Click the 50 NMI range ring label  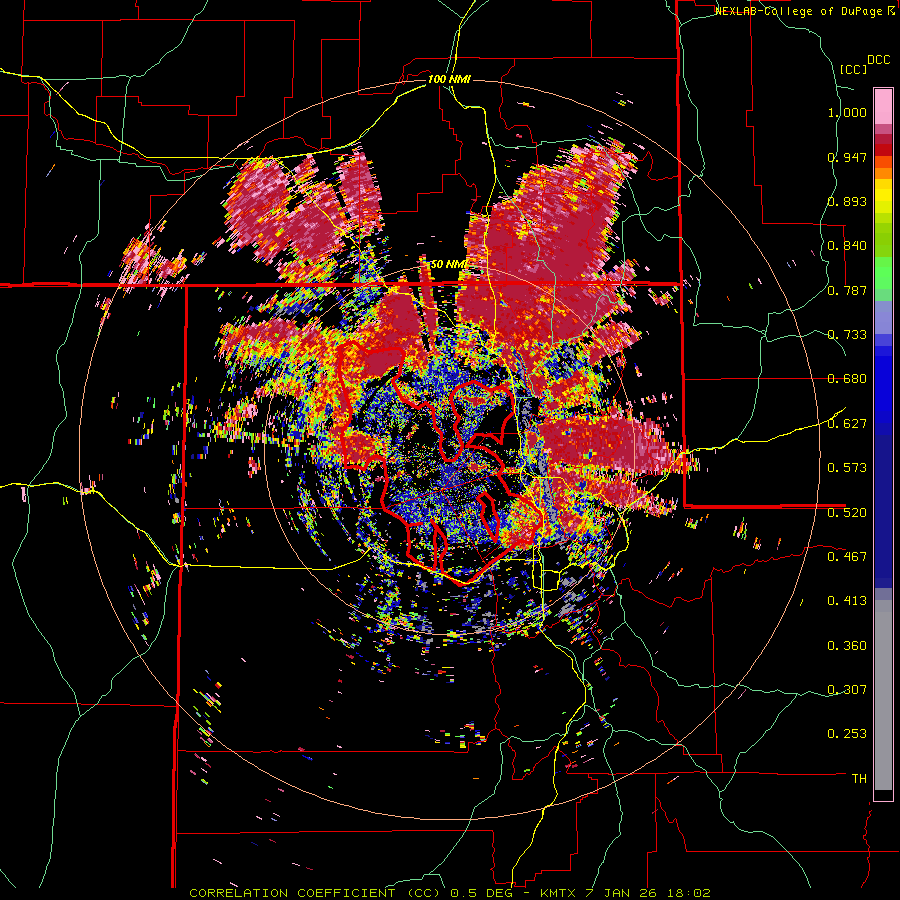click(449, 264)
